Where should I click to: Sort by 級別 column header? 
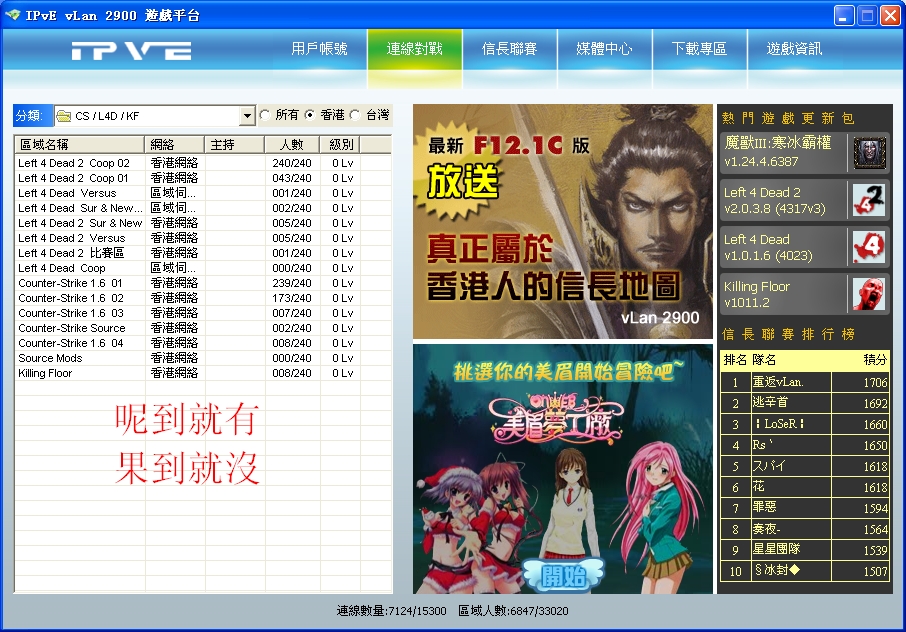tap(341, 144)
